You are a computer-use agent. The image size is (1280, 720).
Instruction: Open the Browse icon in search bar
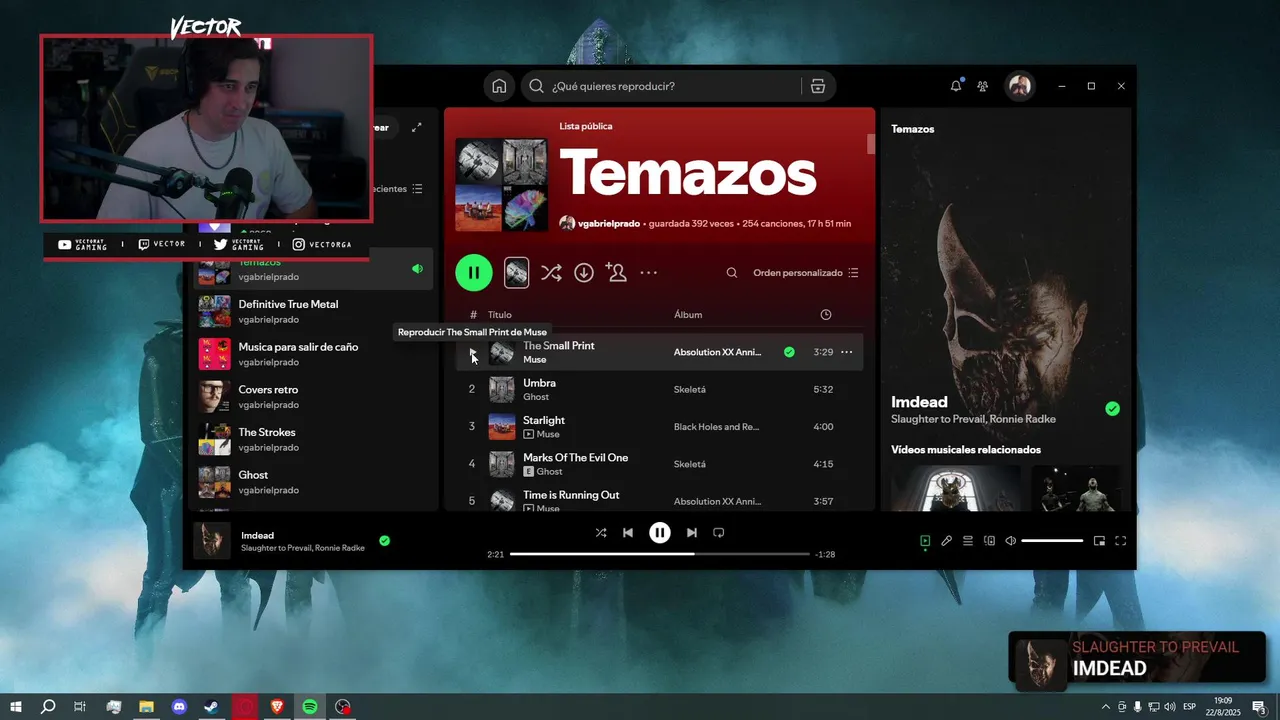coord(817,86)
